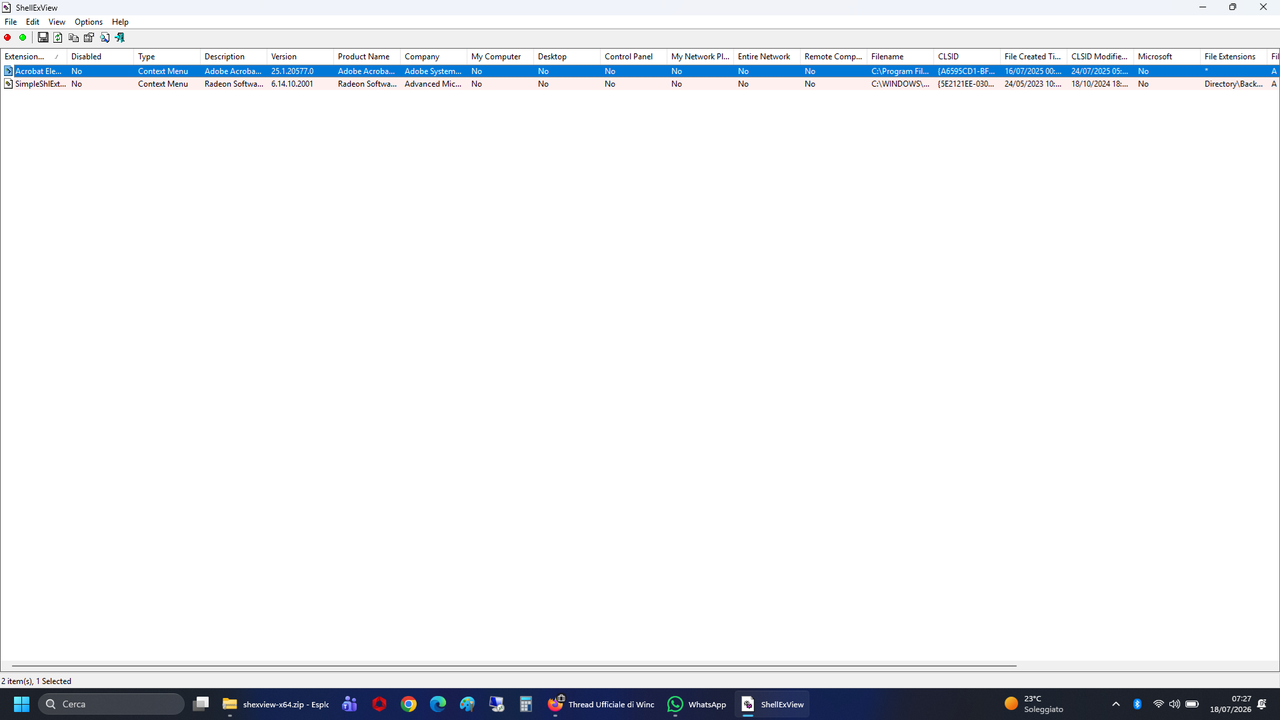Click the volume speaker tray icon
This screenshot has height=720, width=1280.
[1174, 704]
